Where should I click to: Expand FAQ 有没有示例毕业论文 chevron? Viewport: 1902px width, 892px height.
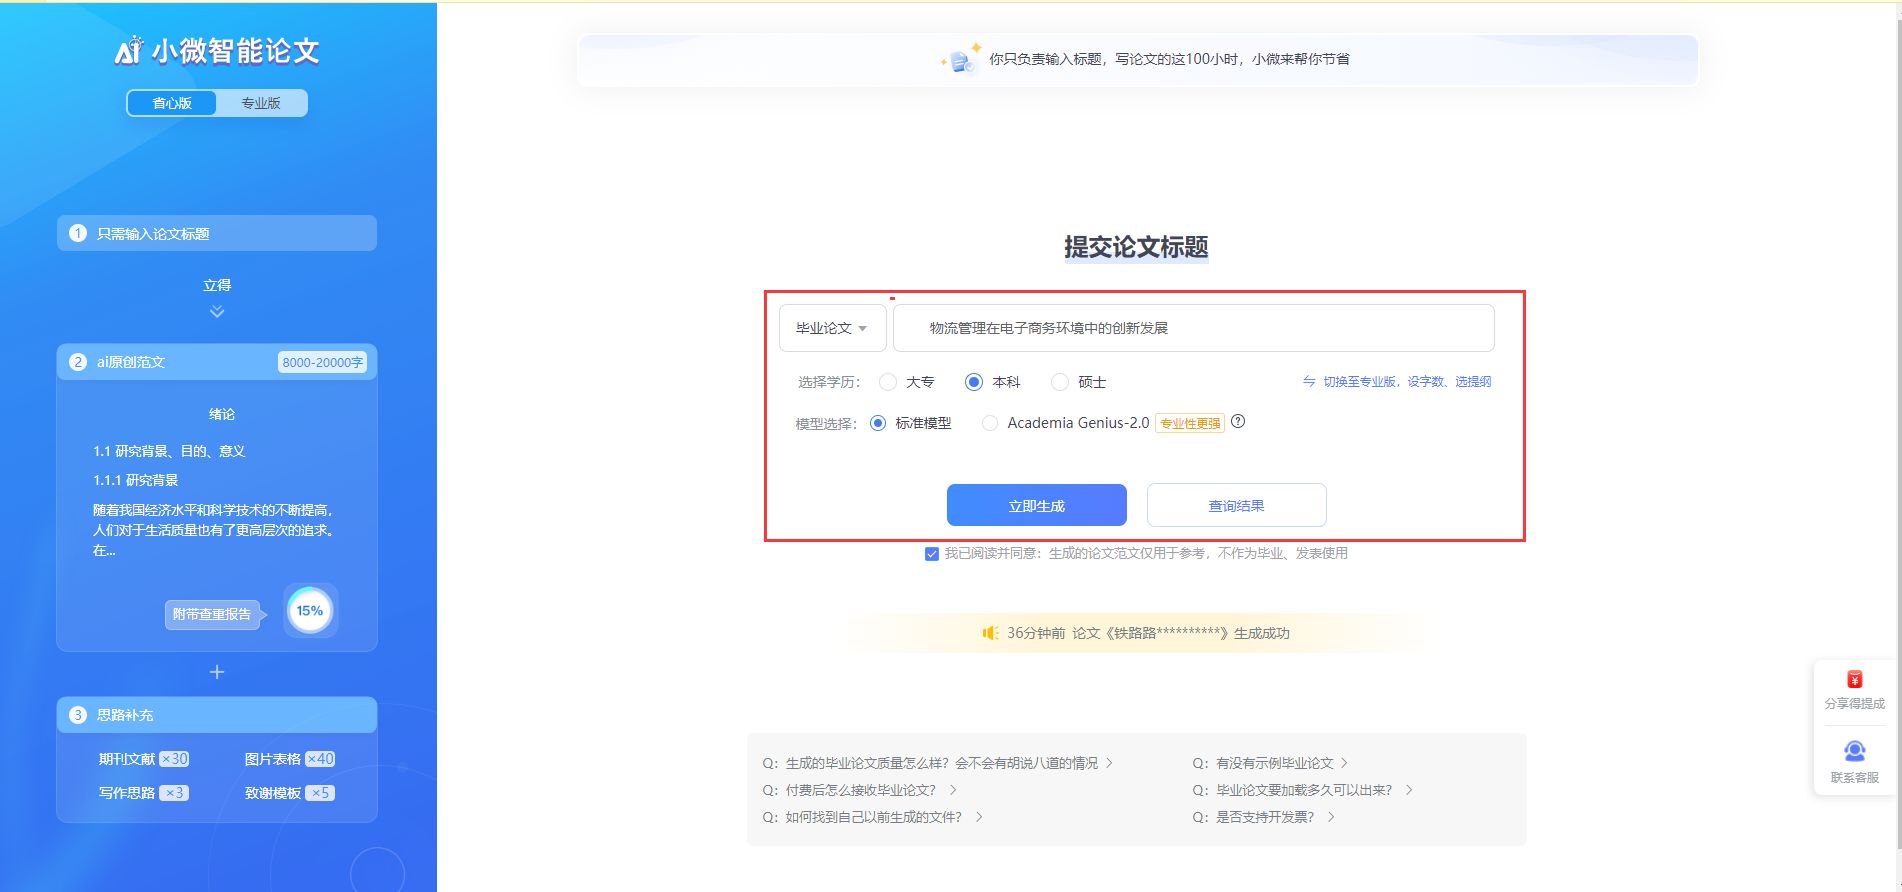(1344, 763)
